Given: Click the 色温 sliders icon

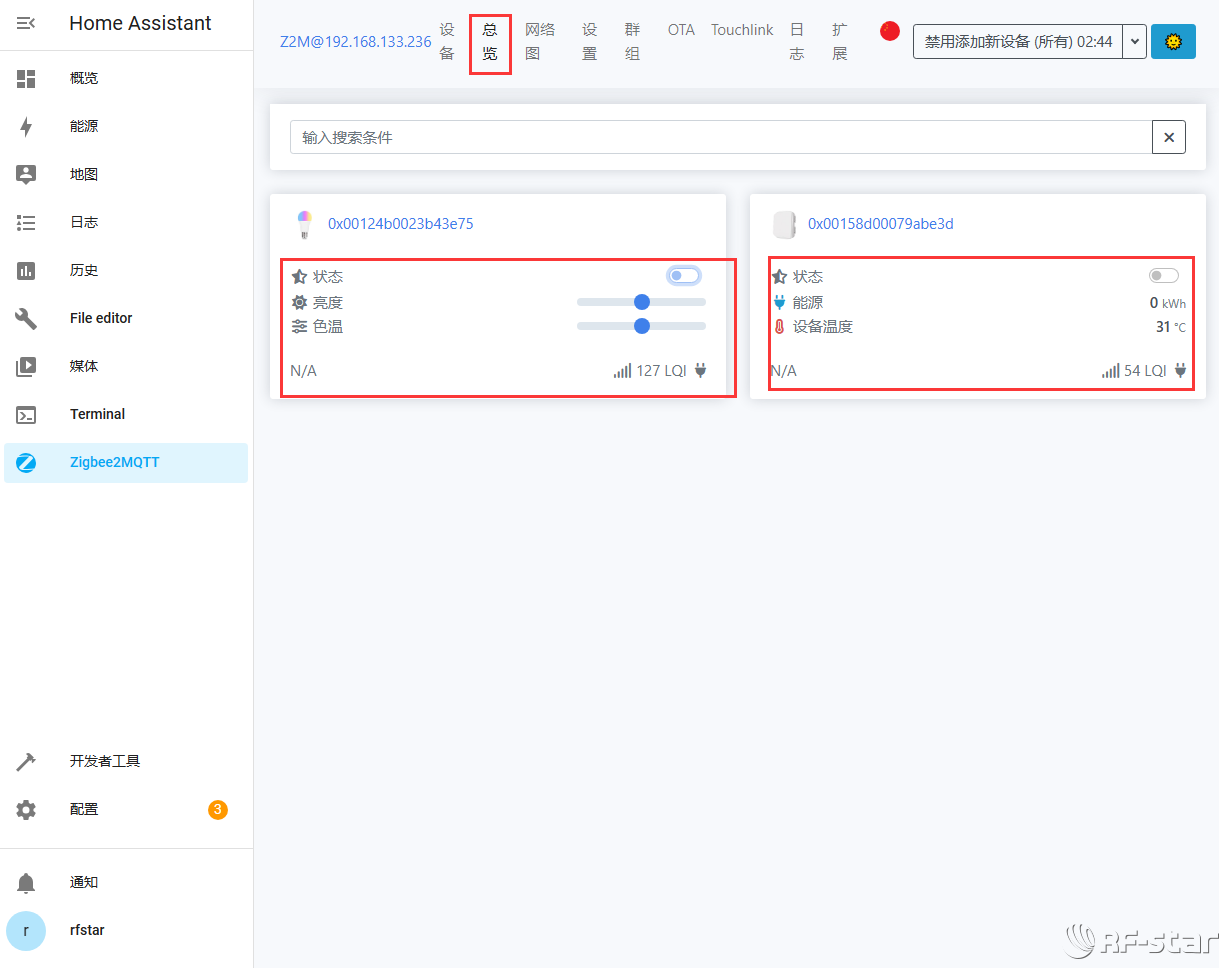Looking at the screenshot, I should 299,327.
